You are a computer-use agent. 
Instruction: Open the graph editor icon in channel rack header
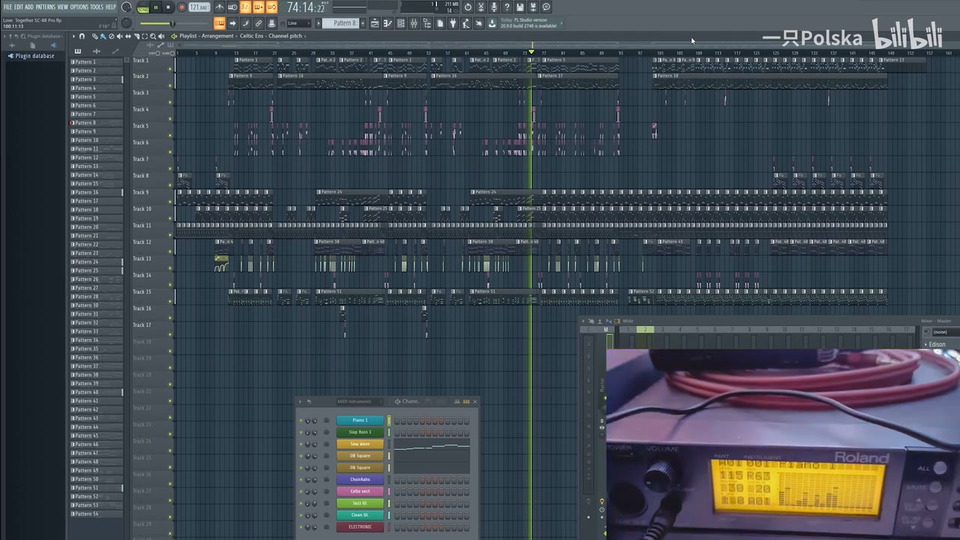point(457,402)
